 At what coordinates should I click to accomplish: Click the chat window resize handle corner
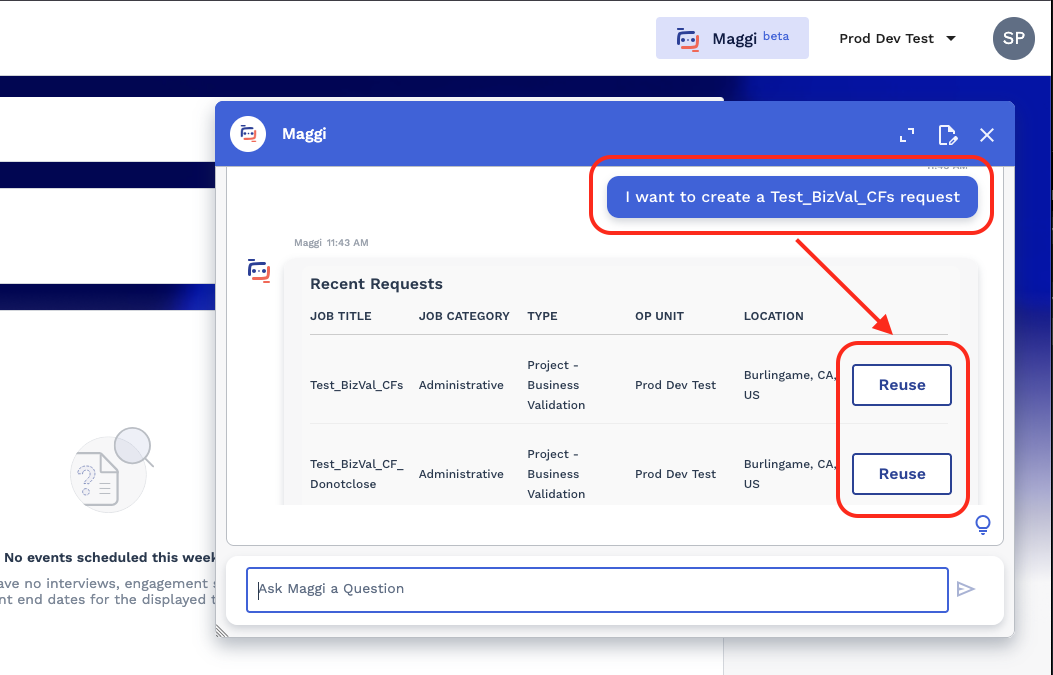222,630
